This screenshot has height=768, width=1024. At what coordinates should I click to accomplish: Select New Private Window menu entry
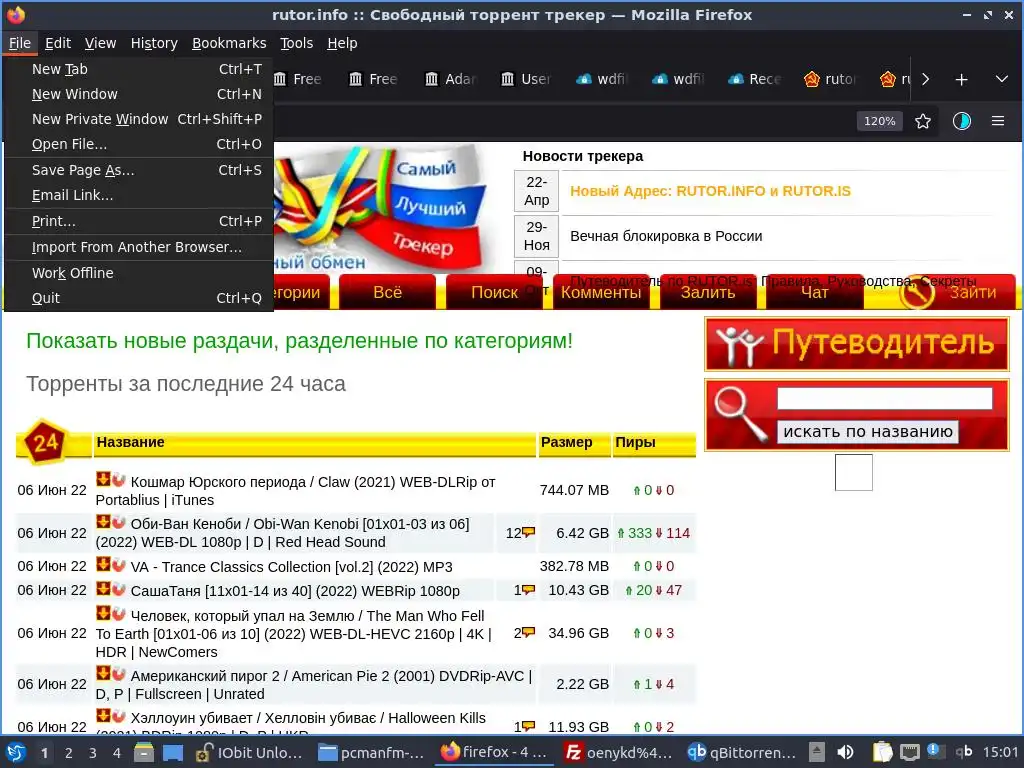[x=139, y=119]
